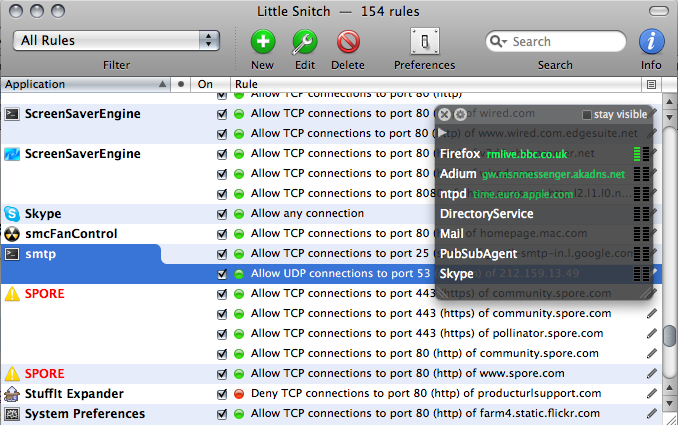The height and width of the screenshot is (425, 678).
Task: Click the System Preferences icon
Action: (x=12, y=414)
